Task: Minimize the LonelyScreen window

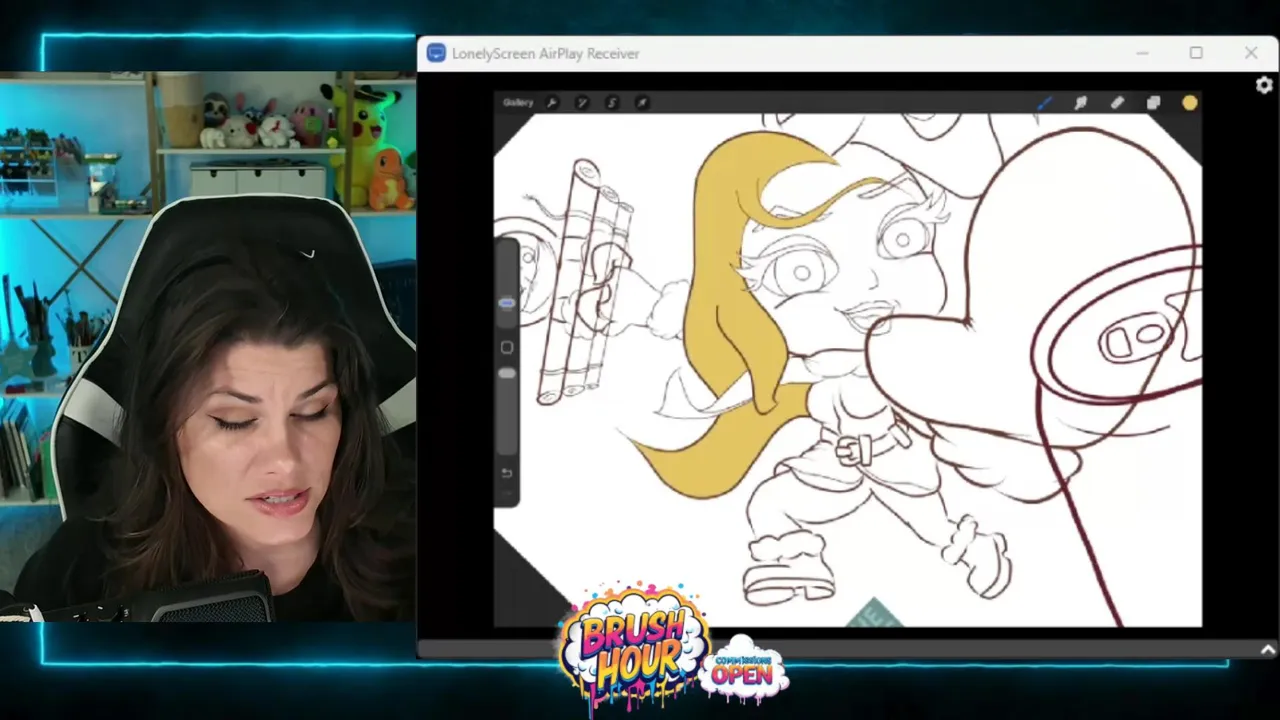Action: pos(1142,53)
